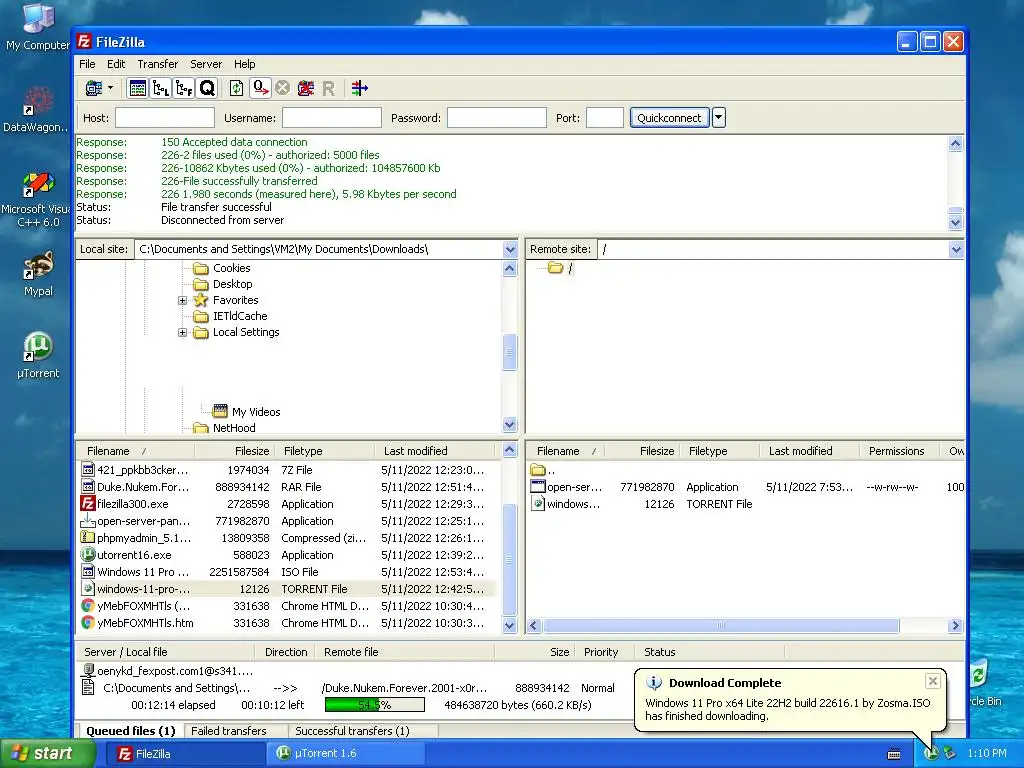1024x768 pixels.
Task: Expand the Favorites tree node
Action: (x=183, y=300)
